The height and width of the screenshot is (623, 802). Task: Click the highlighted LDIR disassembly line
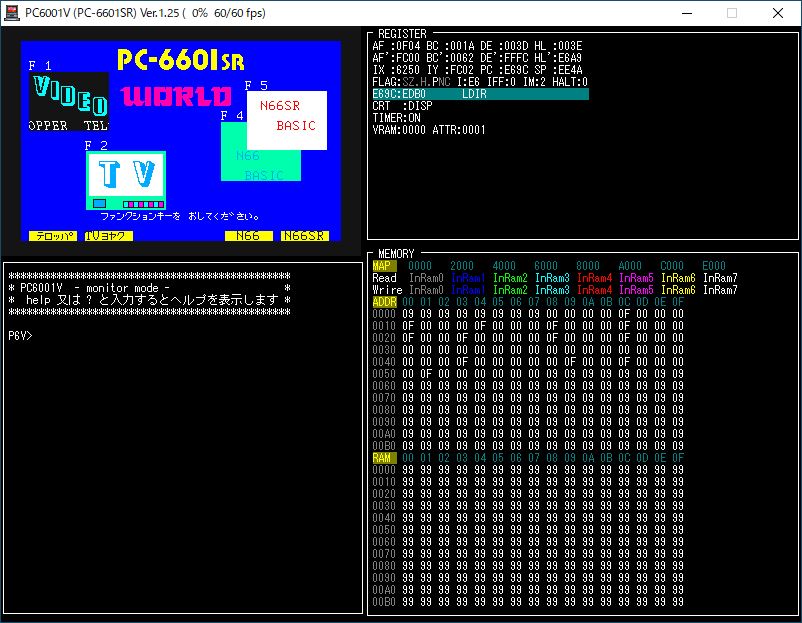[x=480, y=94]
